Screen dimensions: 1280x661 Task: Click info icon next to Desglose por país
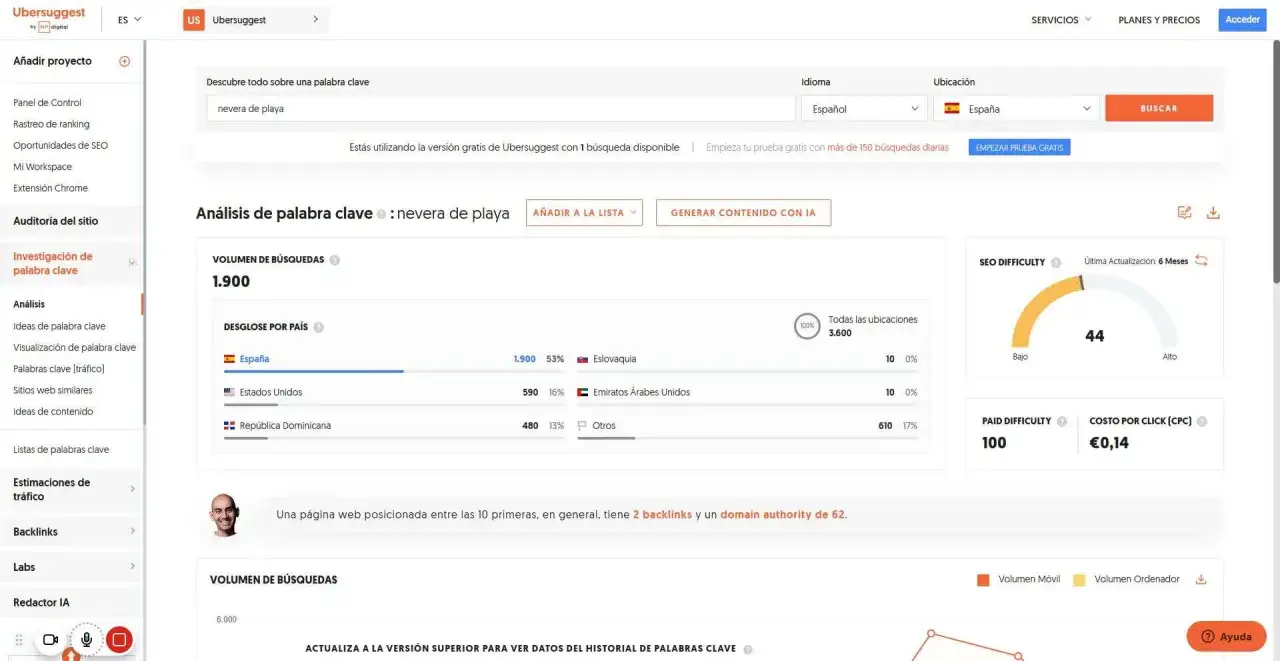(x=318, y=327)
